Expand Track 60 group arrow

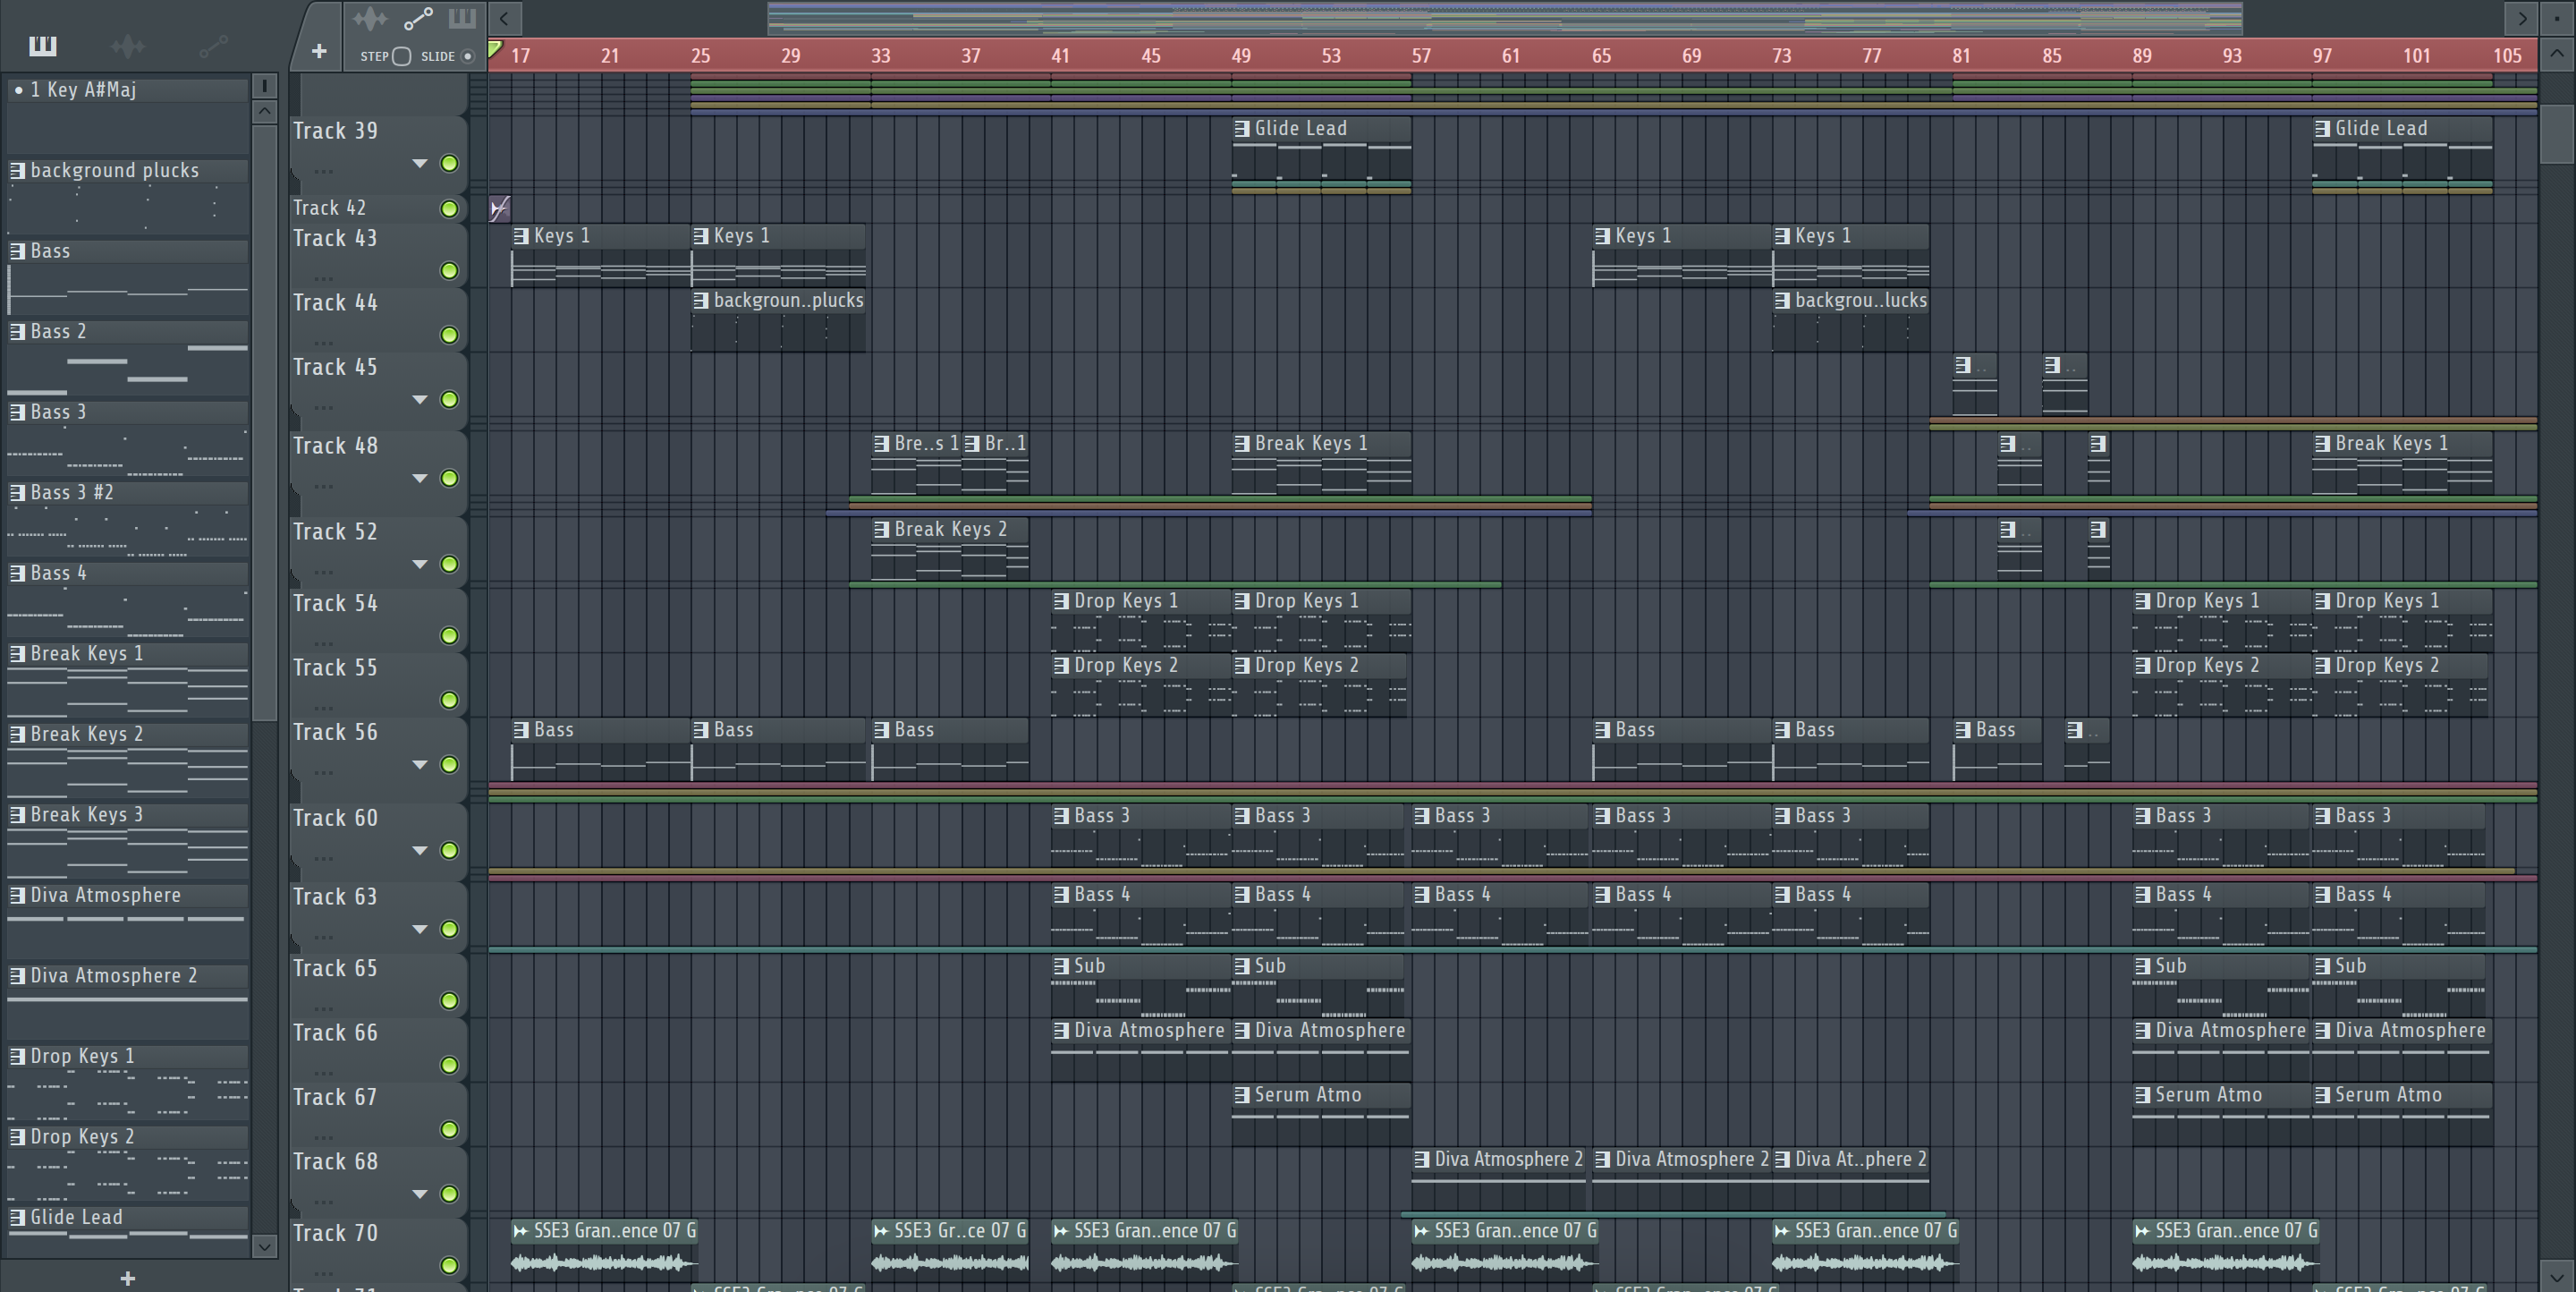(x=420, y=851)
